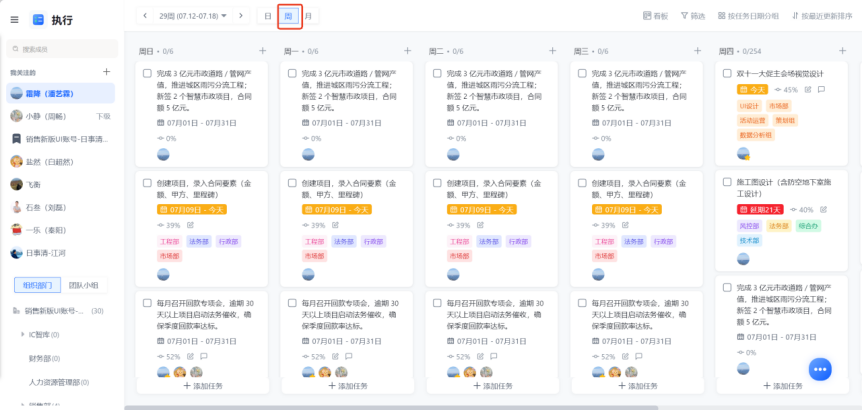Viewport: 862px width, 411px height.
Task: Click the edit icon beside 52% in the 周三 column
Action: tap(626, 356)
